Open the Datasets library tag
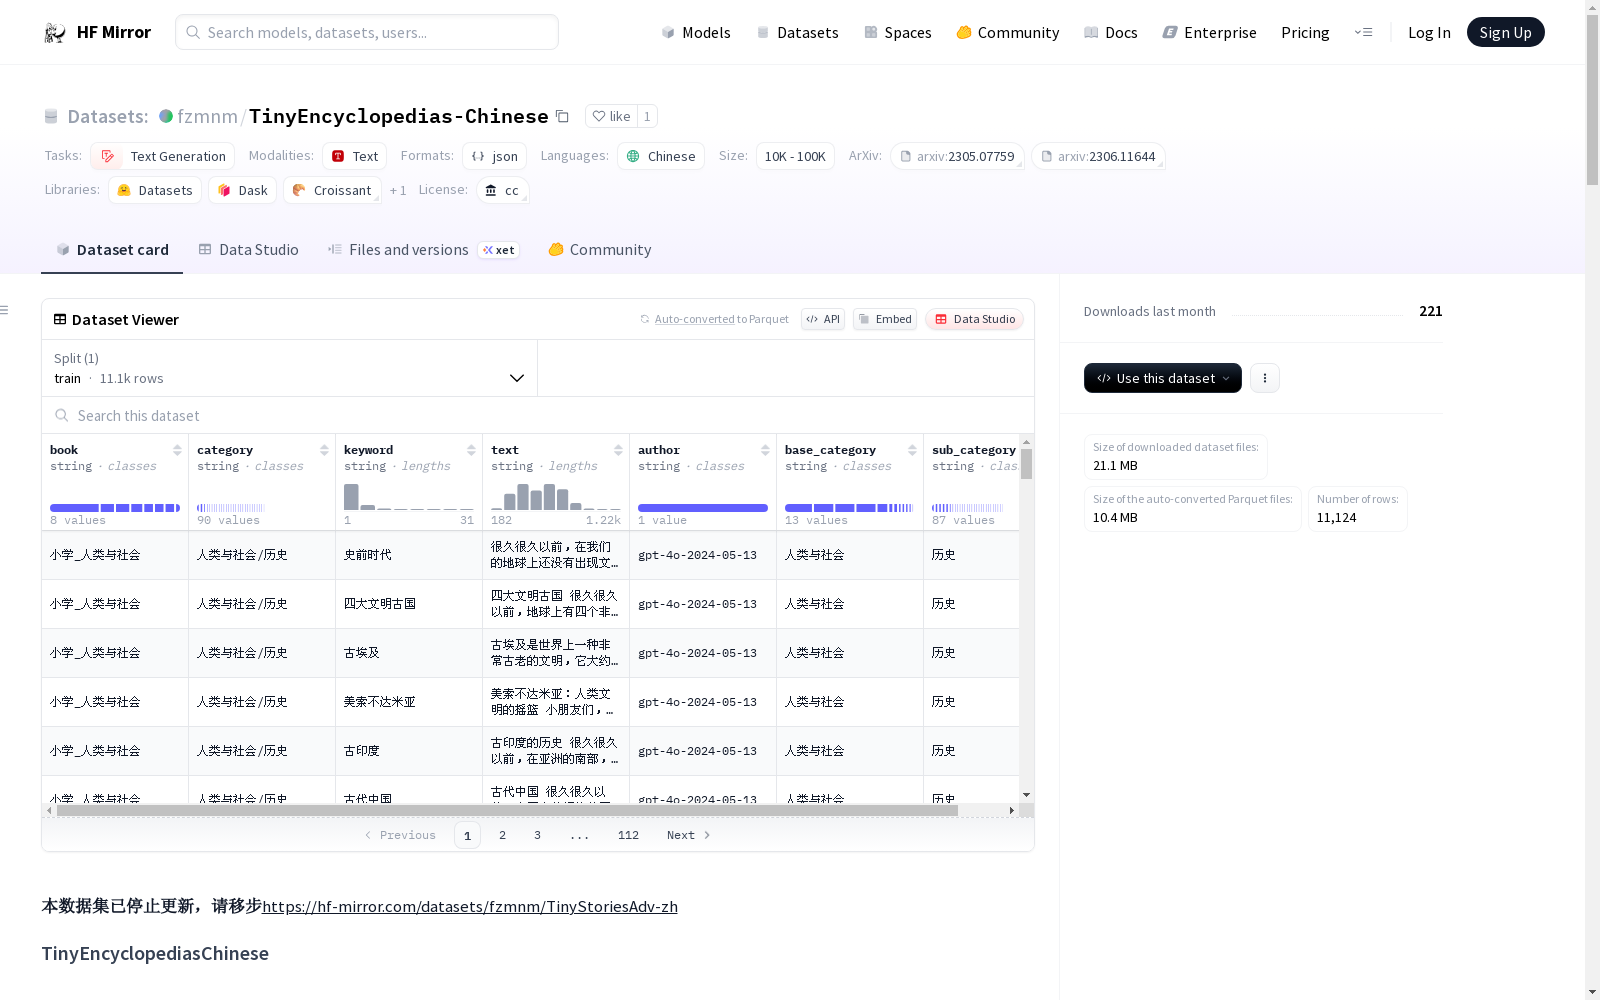The width and height of the screenshot is (1600, 1000). click(x=155, y=190)
